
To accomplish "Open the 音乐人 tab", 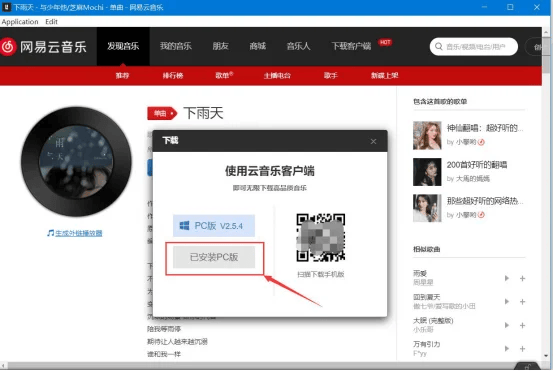I will point(298,46).
